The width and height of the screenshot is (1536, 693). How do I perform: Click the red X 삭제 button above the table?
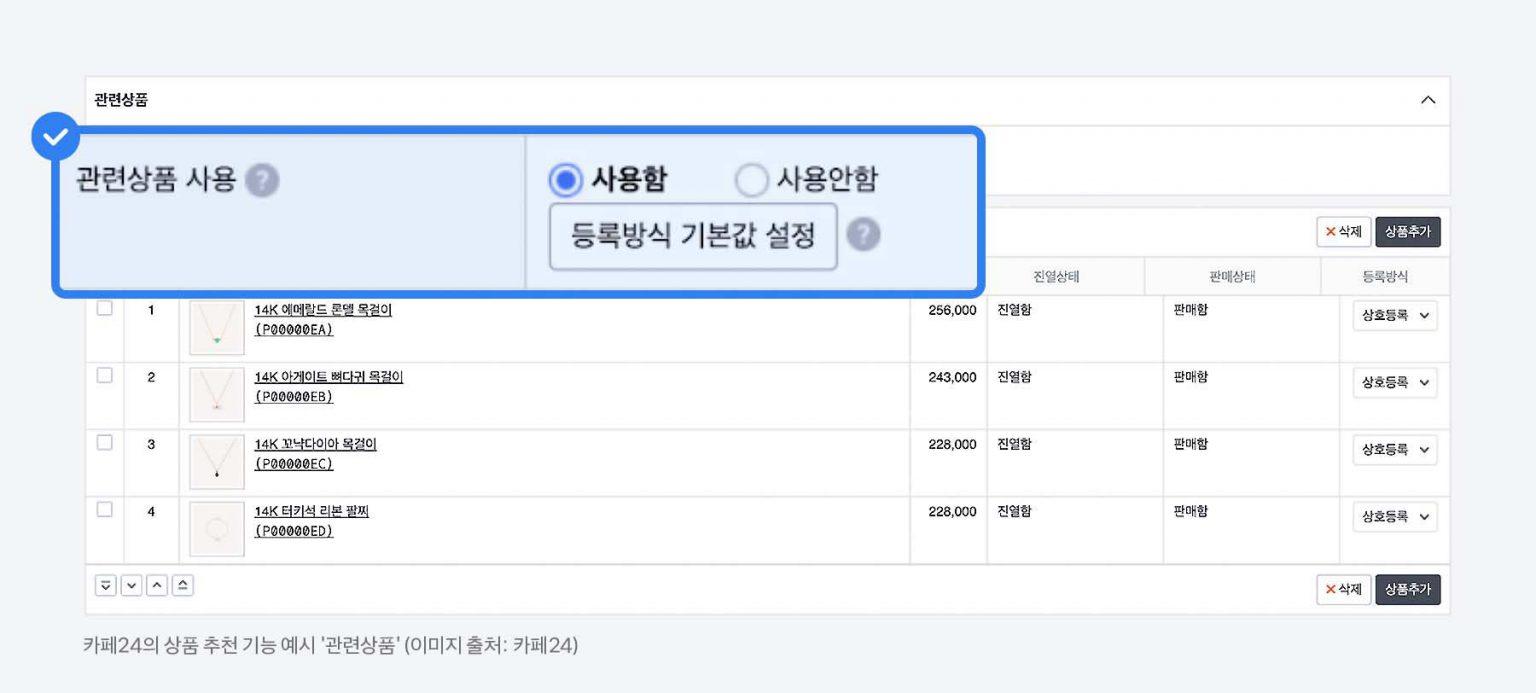(x=1343, y=232)
